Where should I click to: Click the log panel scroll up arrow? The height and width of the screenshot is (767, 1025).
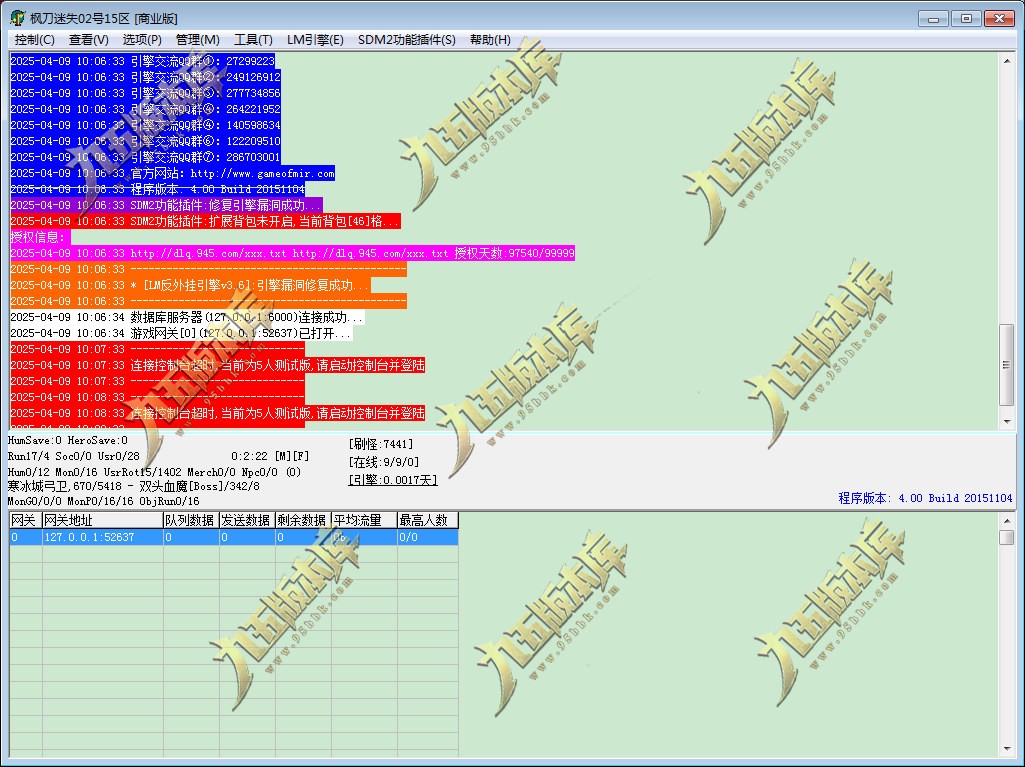point(1007,61)
